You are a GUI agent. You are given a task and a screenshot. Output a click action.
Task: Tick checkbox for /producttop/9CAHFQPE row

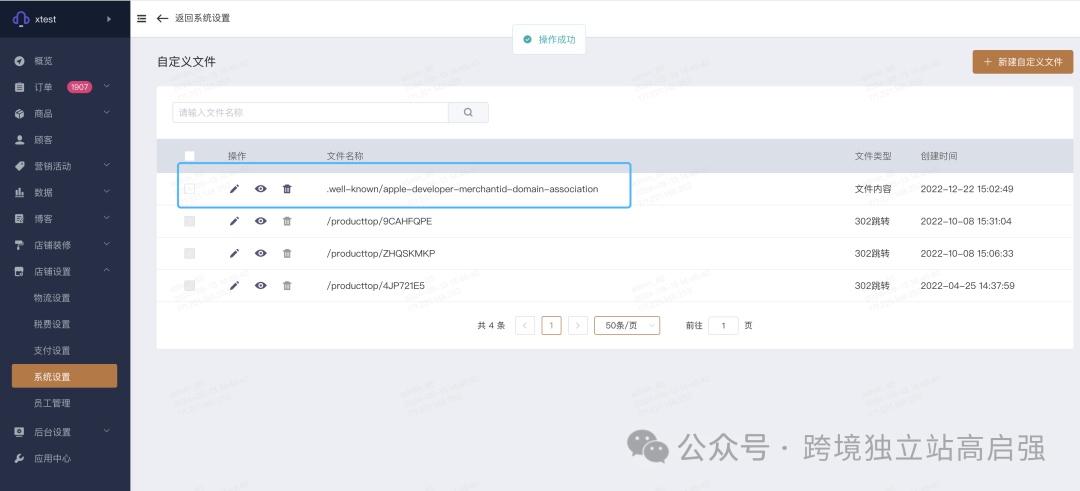coord(189,221)
